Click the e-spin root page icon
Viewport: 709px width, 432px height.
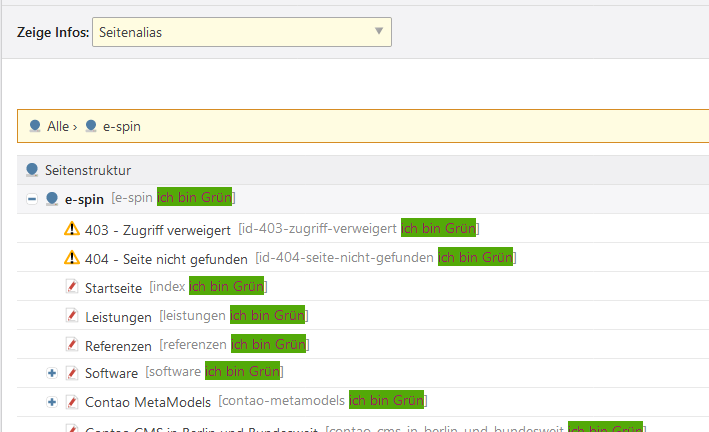[52, 199]
